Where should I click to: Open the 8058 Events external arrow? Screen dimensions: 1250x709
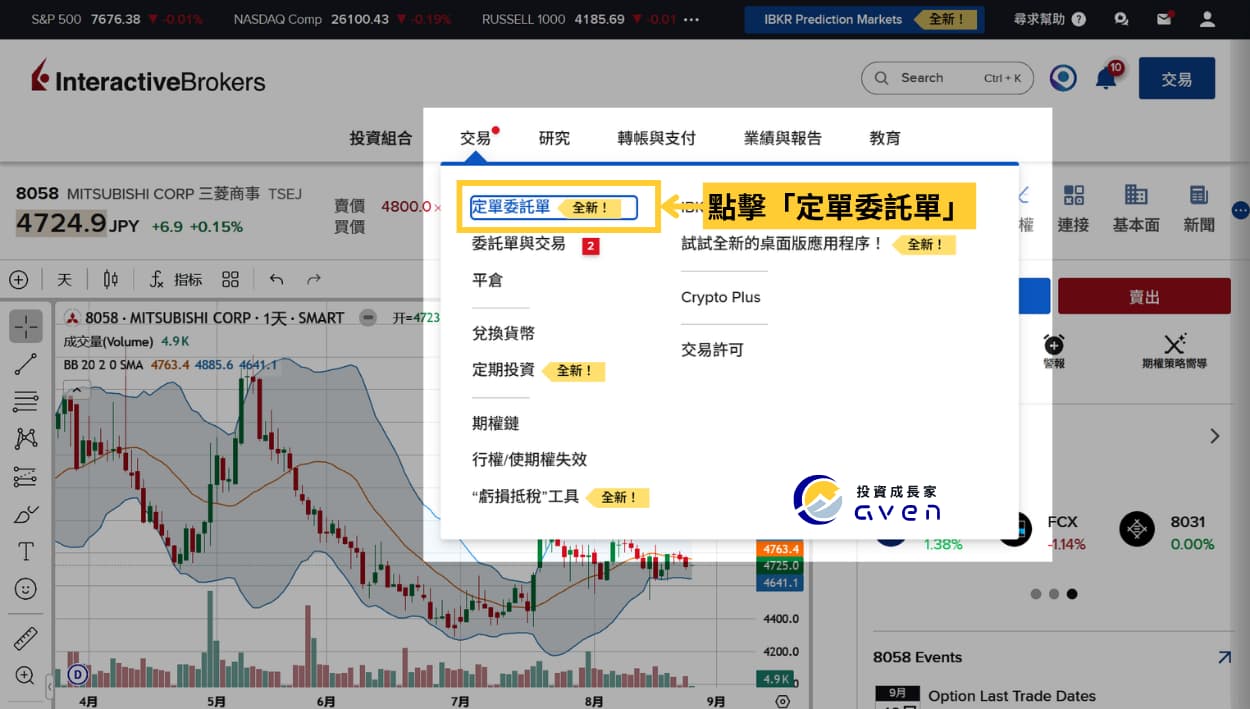click(1224, 657)
